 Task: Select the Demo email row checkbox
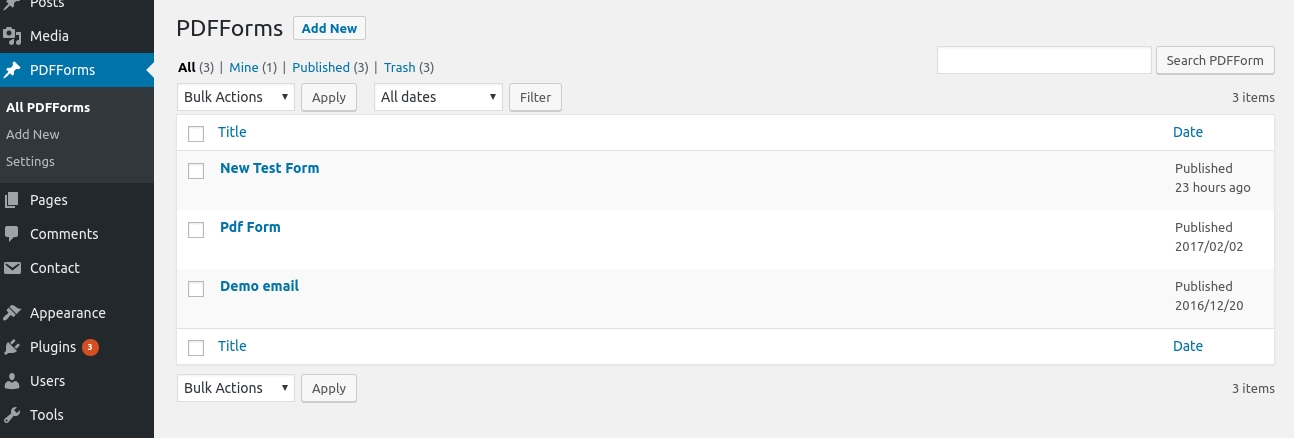[196, 289]
